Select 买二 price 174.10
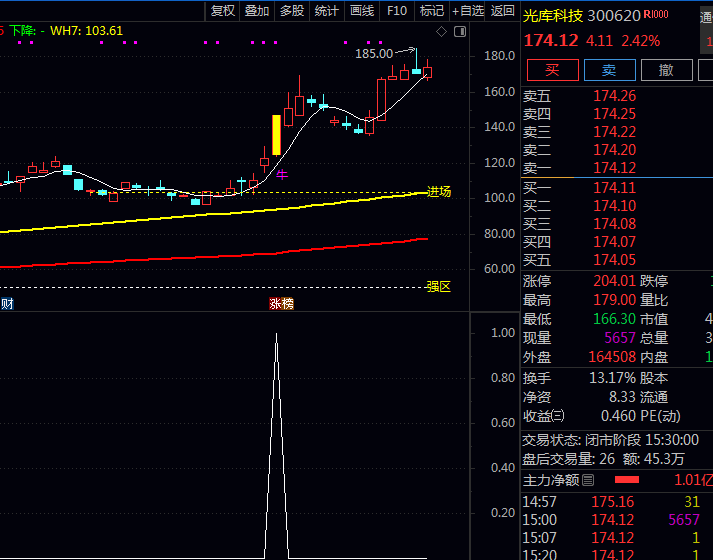713x560 pixels. [614, 206]
